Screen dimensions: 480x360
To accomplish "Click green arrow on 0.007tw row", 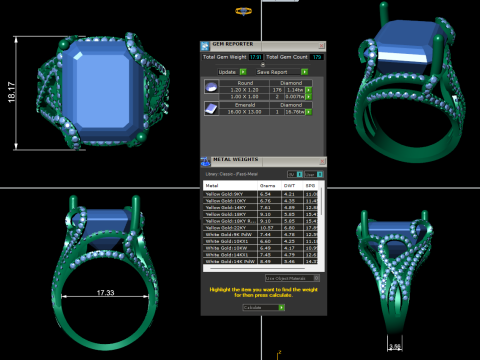I will tap(309, 97).
